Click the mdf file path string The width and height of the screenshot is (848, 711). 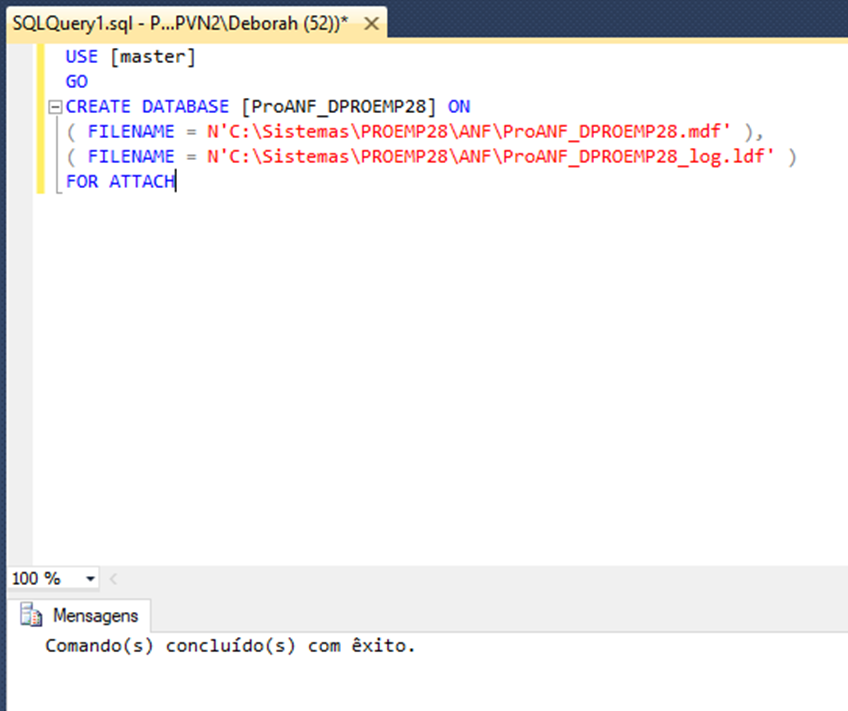(x=469, y=131)
